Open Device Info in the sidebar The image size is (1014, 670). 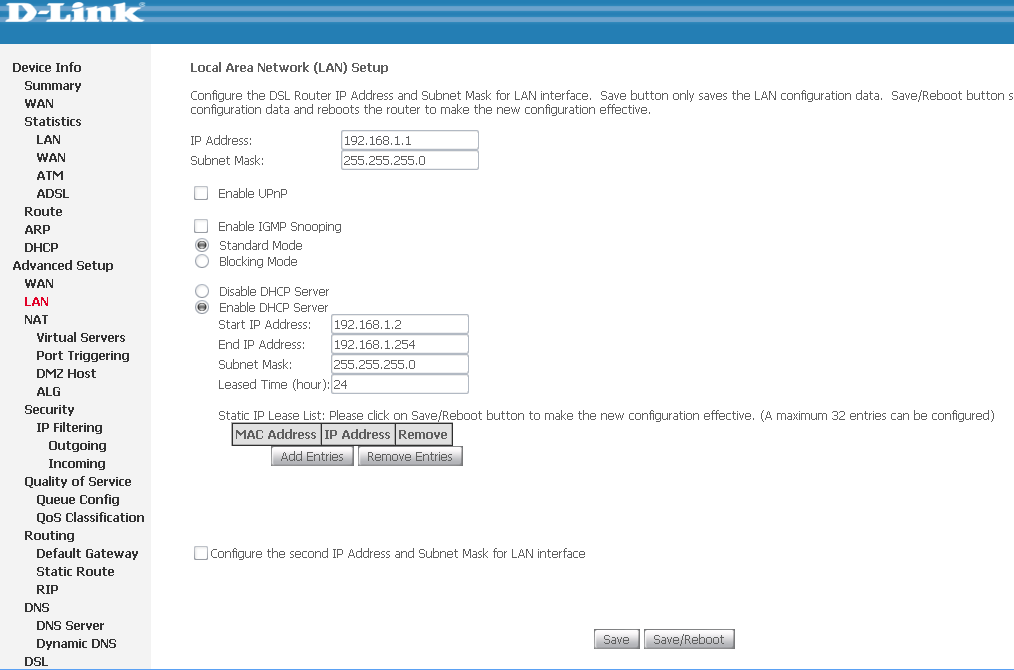click(x=47, y=67)
